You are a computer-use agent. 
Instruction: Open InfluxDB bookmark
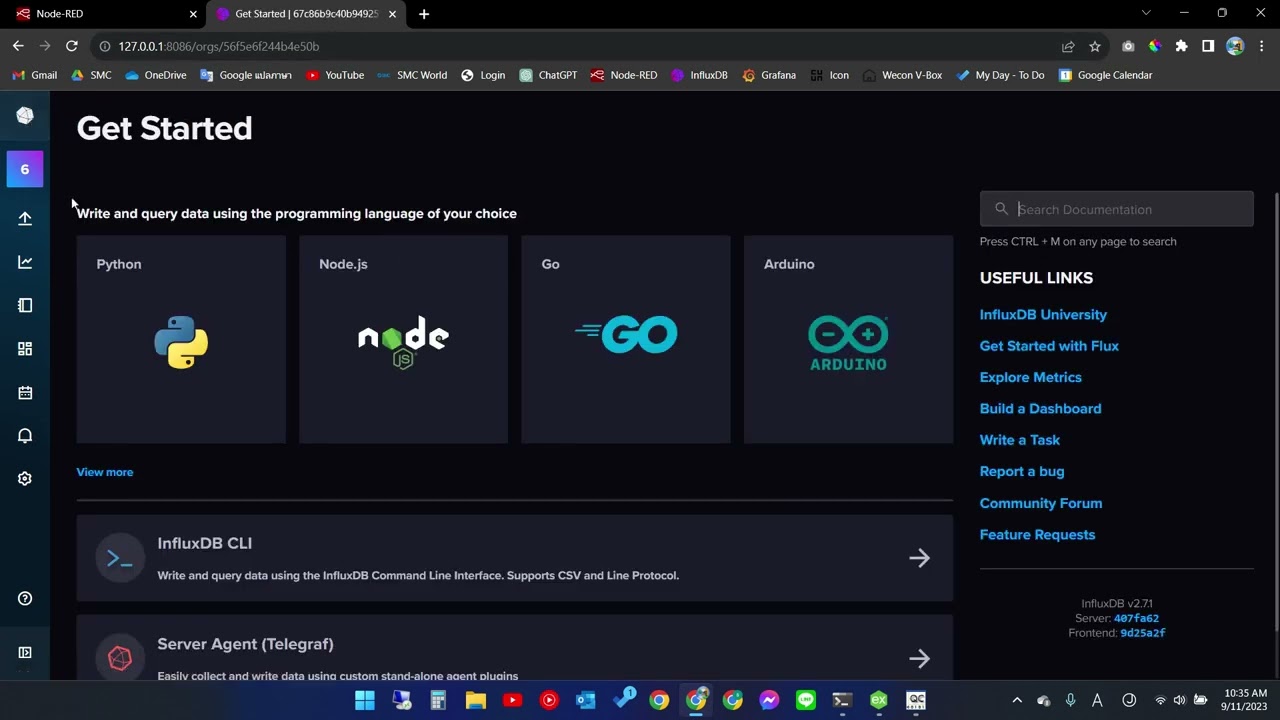click(699, 75)
